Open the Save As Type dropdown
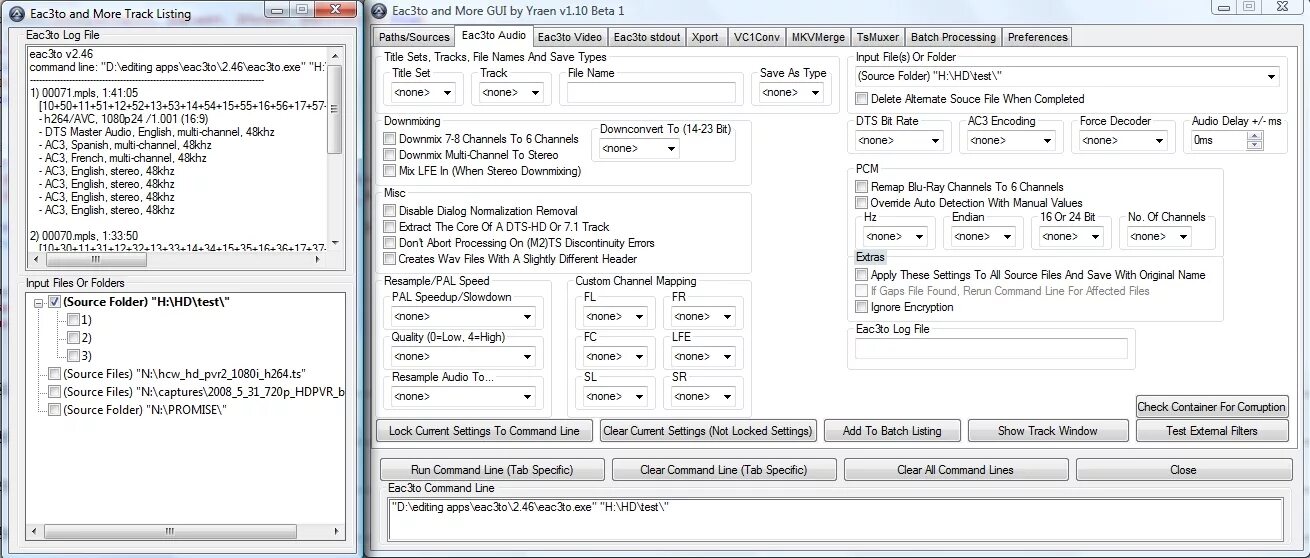Image resolution: width=1310 pixels, height=558 pixels. pos(791,92)
